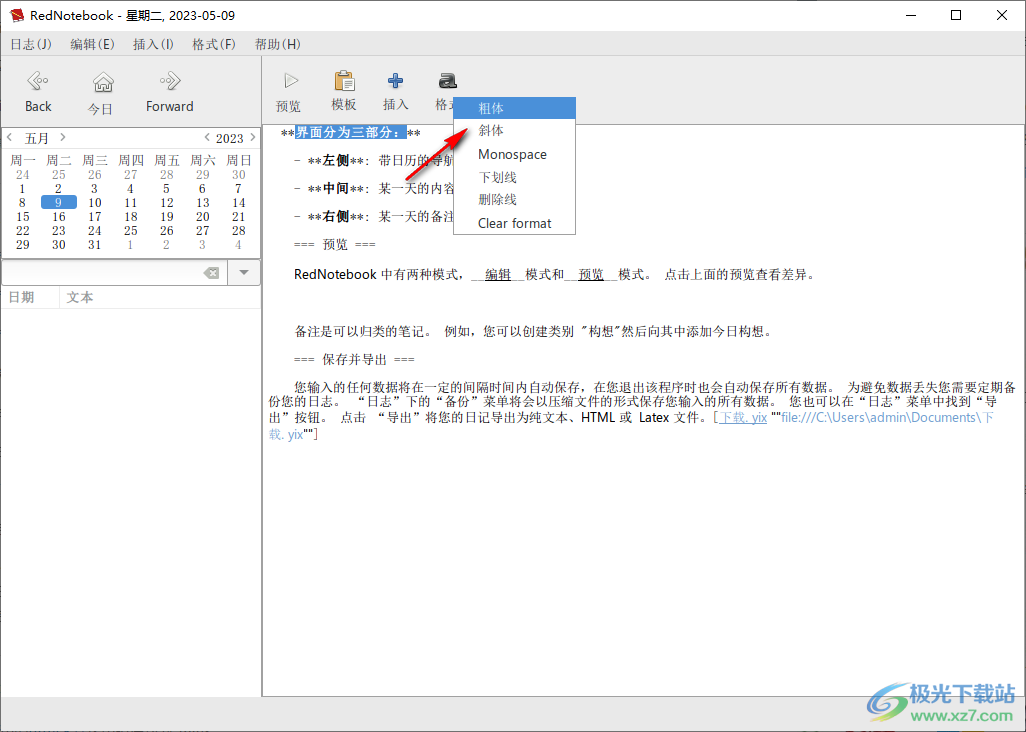Open the 帮助(H) menu
Viewport: 1026px width, 732px height.
[x=277, y=44]
